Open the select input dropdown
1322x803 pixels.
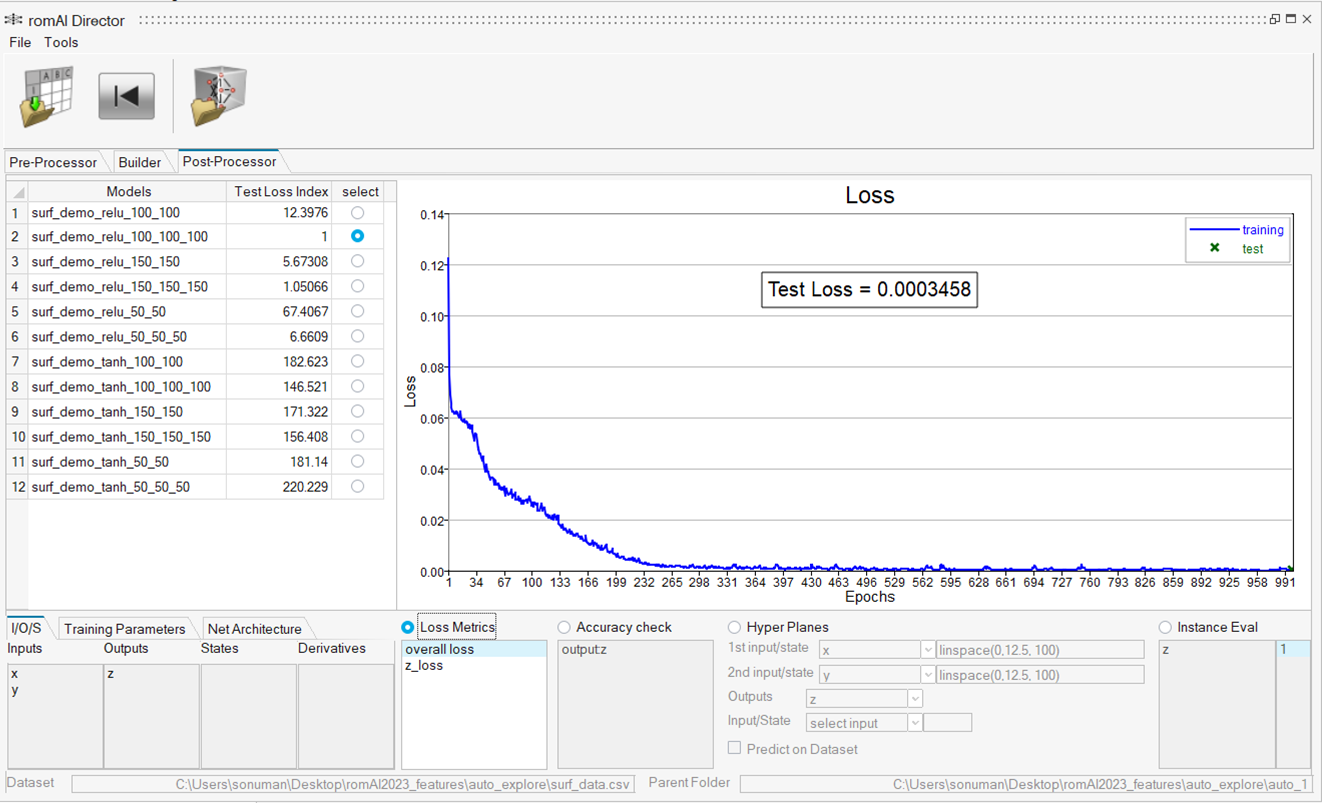914,722
